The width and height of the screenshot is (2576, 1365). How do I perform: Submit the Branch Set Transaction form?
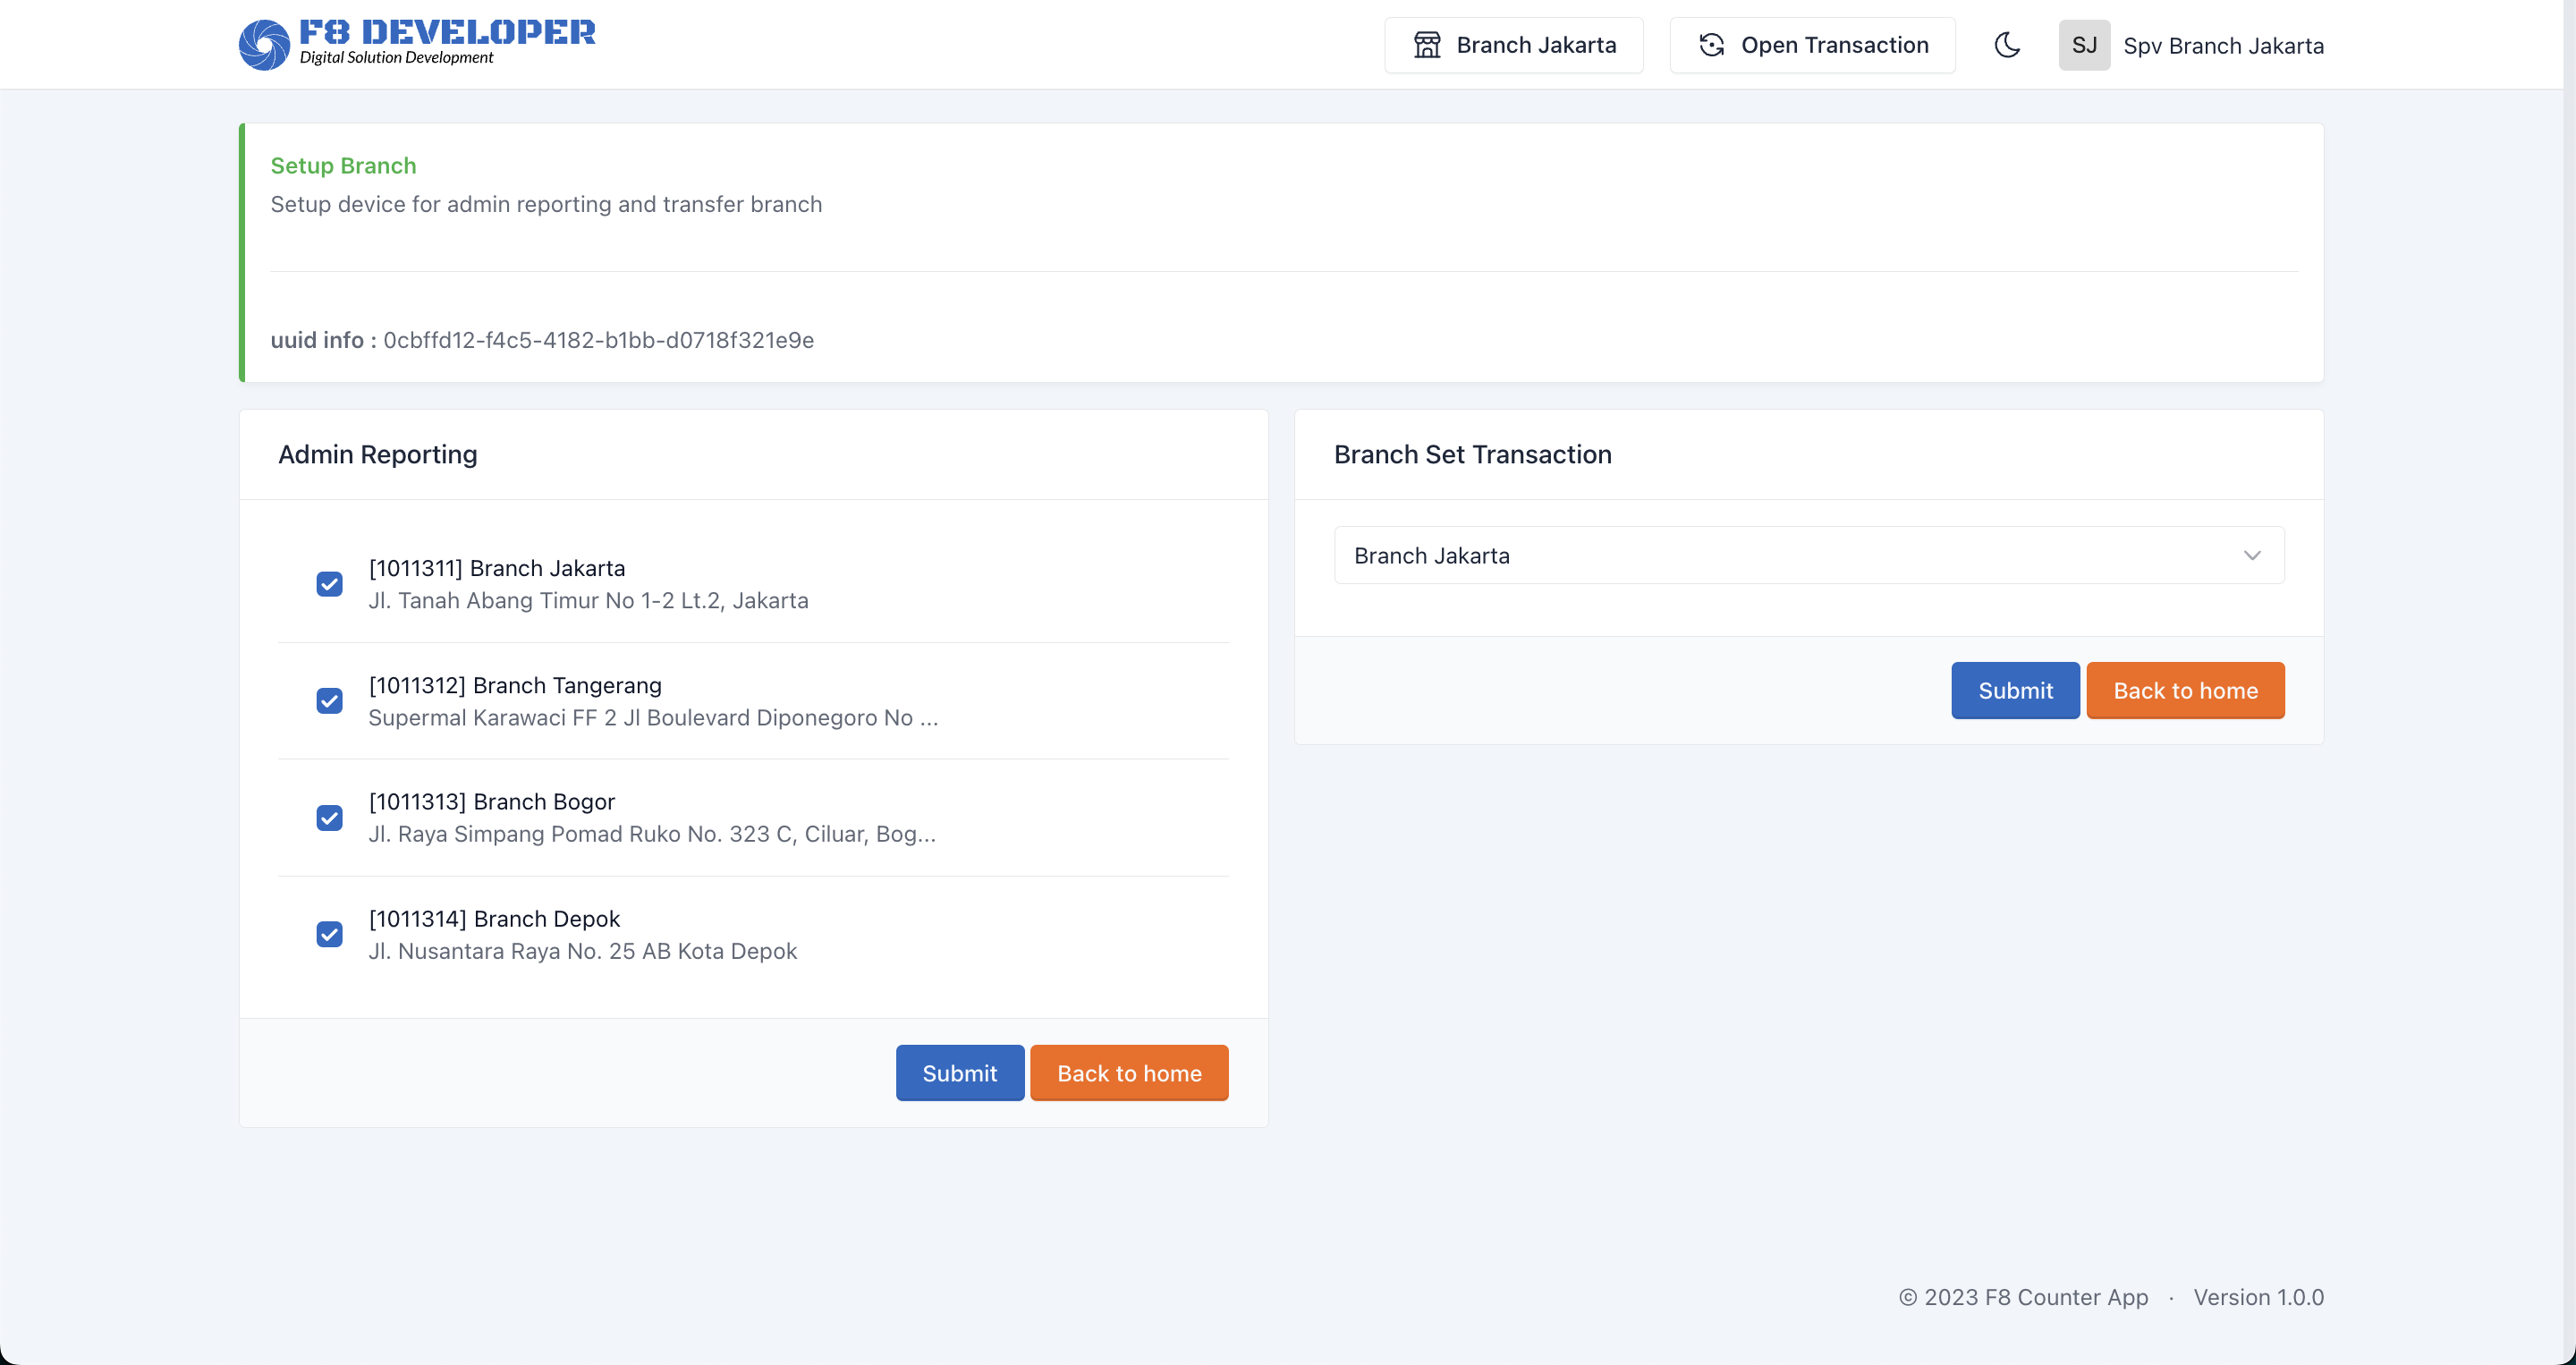coord(2015,690)
